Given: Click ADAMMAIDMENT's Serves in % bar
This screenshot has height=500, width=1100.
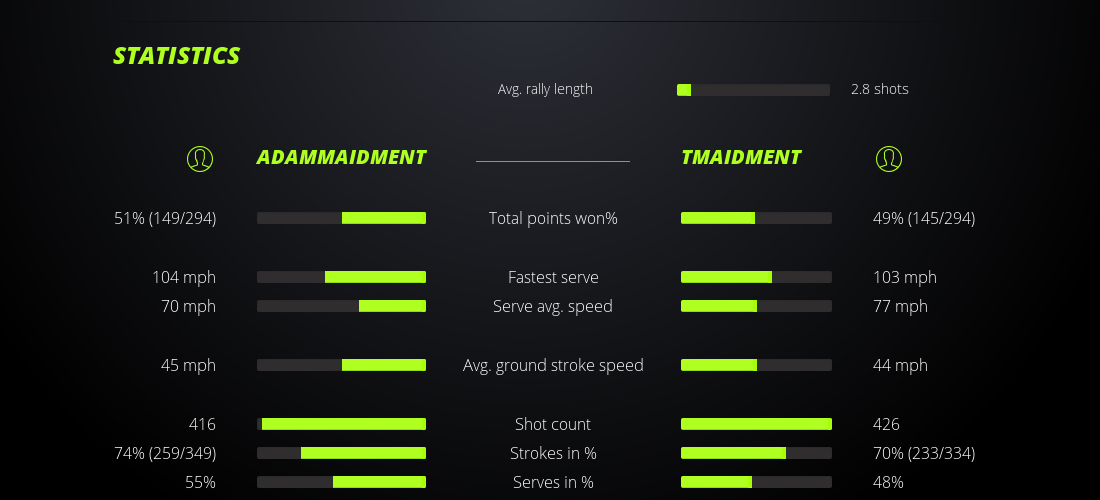Looking at the screenshot, I should point(341,482).
